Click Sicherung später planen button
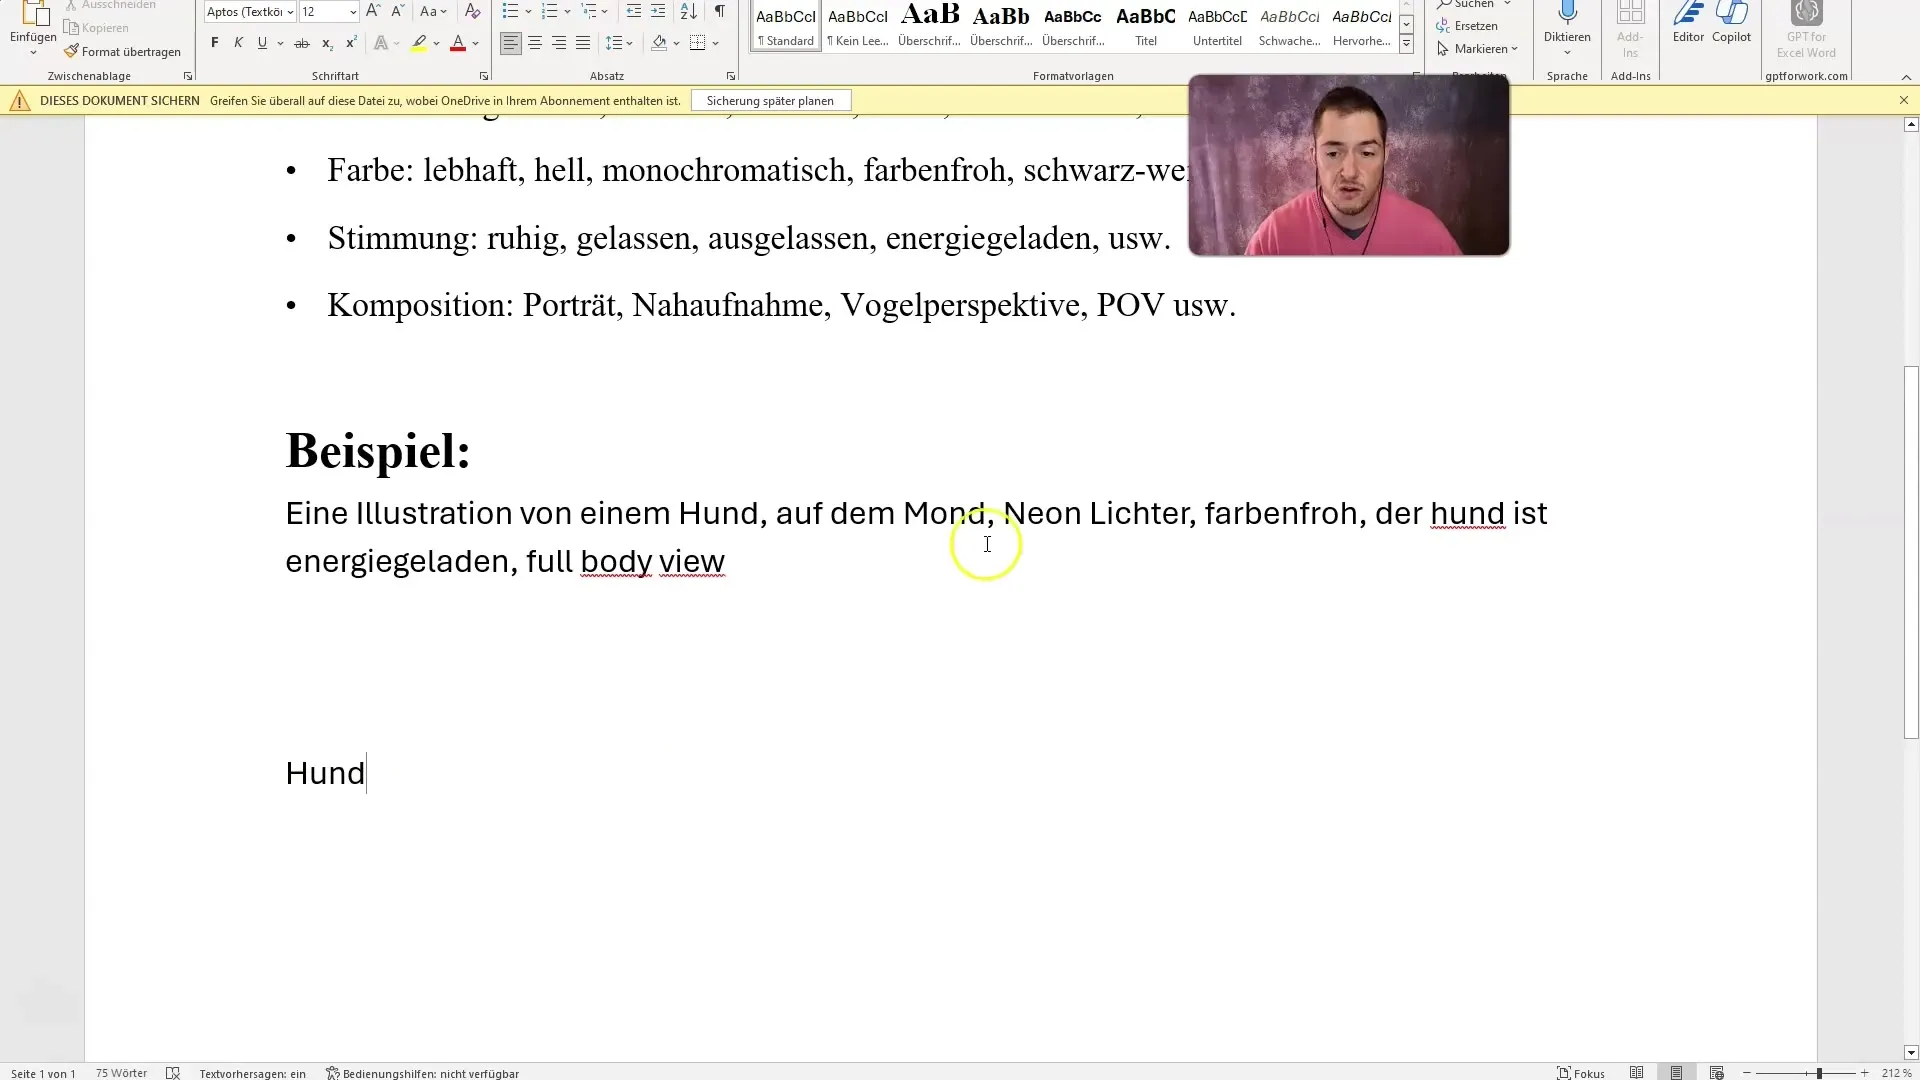Viewport: 1920px width, 1080px height. (770, 101)
